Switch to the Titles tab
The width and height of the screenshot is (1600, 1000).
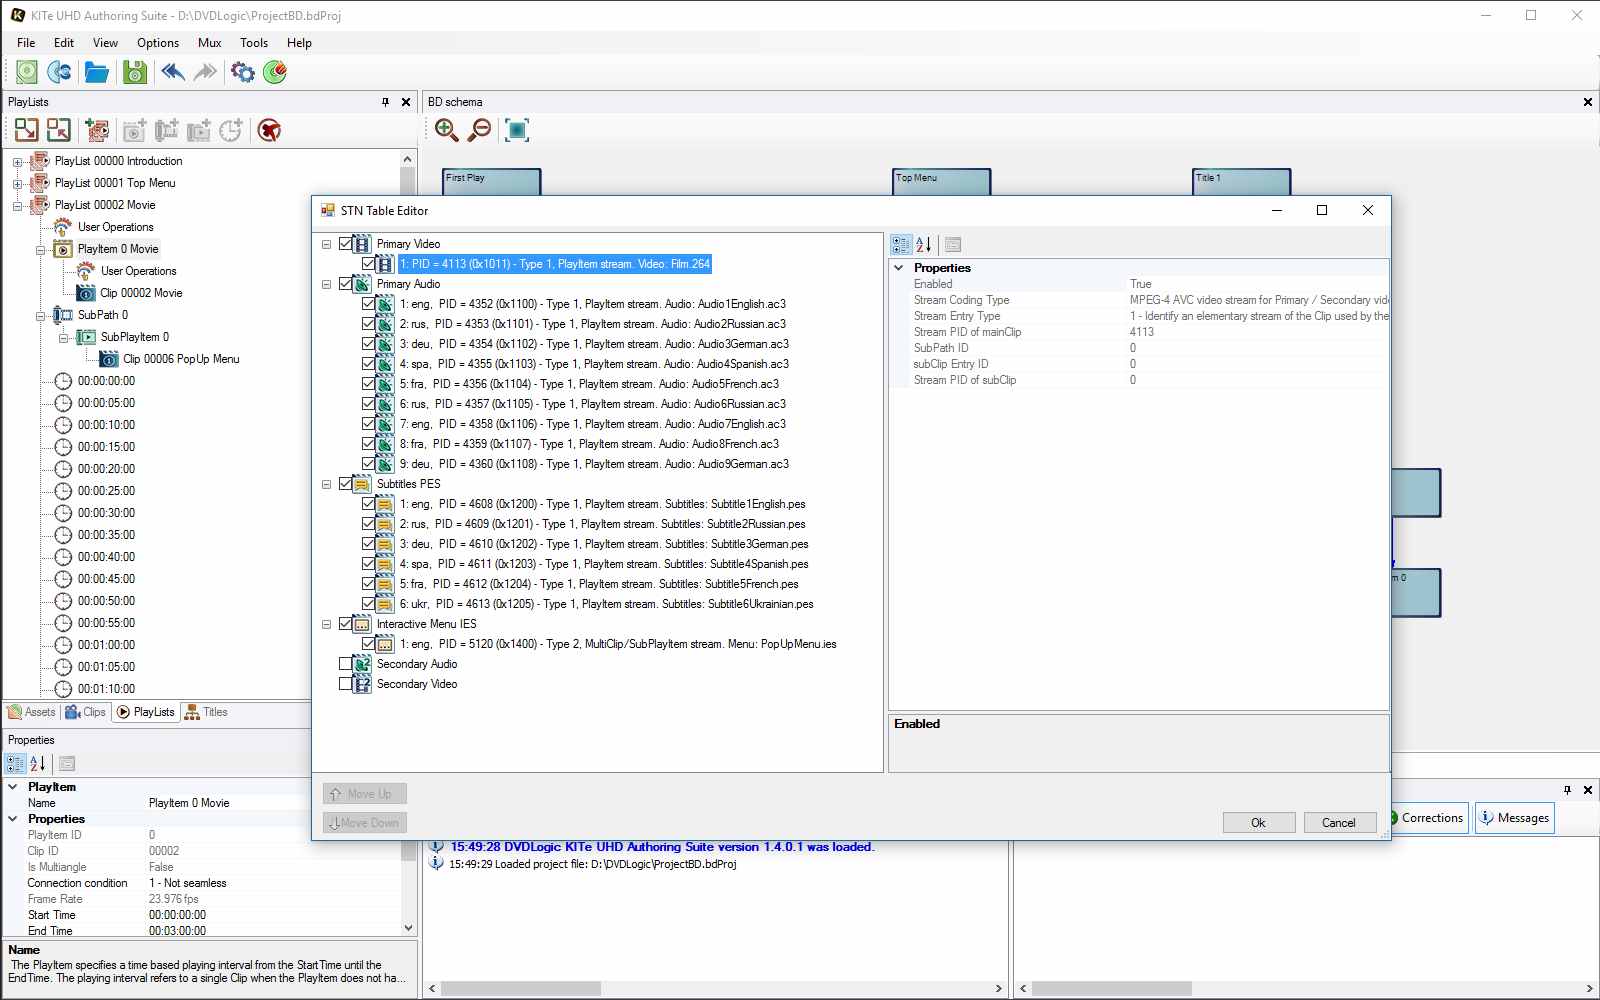(206, 712)
